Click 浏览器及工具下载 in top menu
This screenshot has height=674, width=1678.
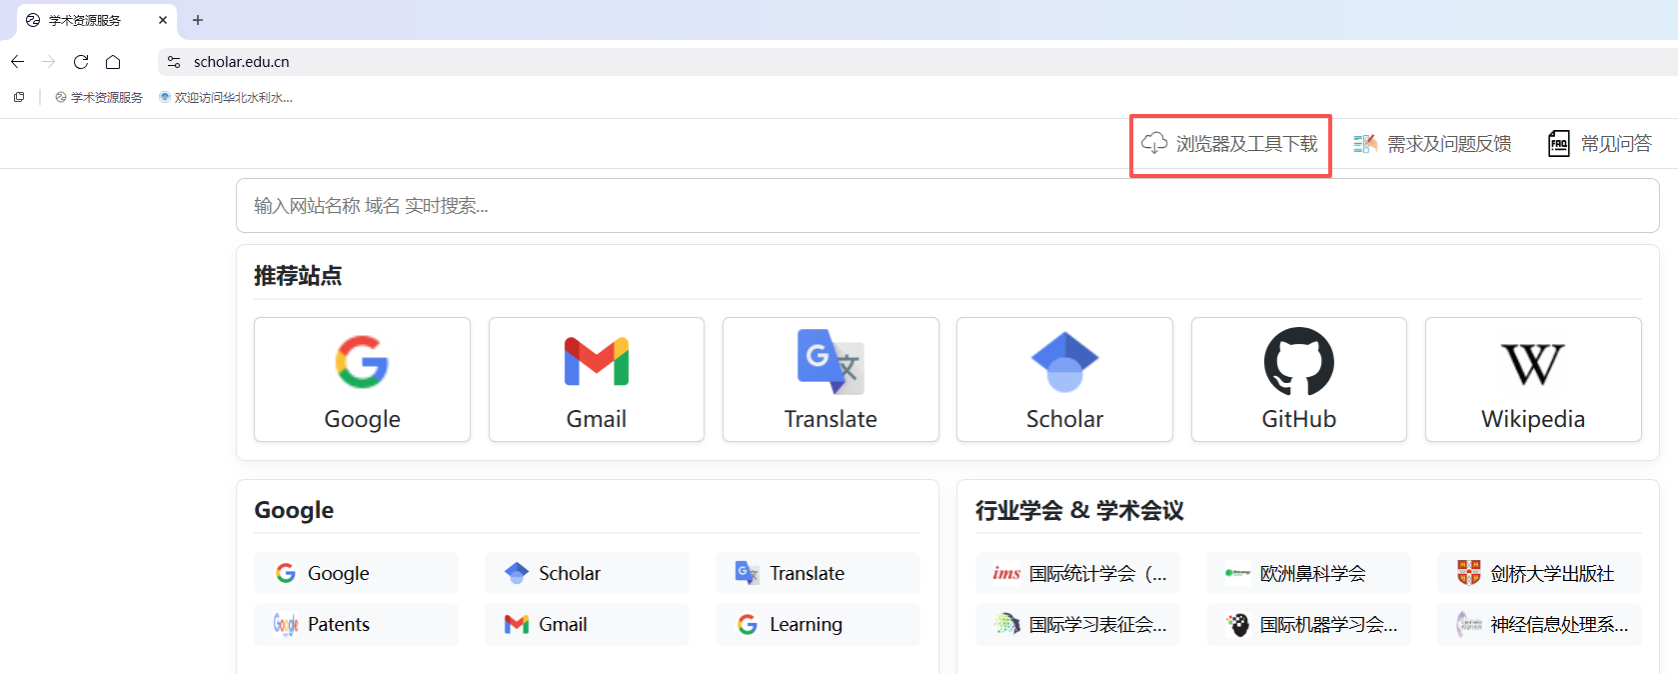point(1230,144)
